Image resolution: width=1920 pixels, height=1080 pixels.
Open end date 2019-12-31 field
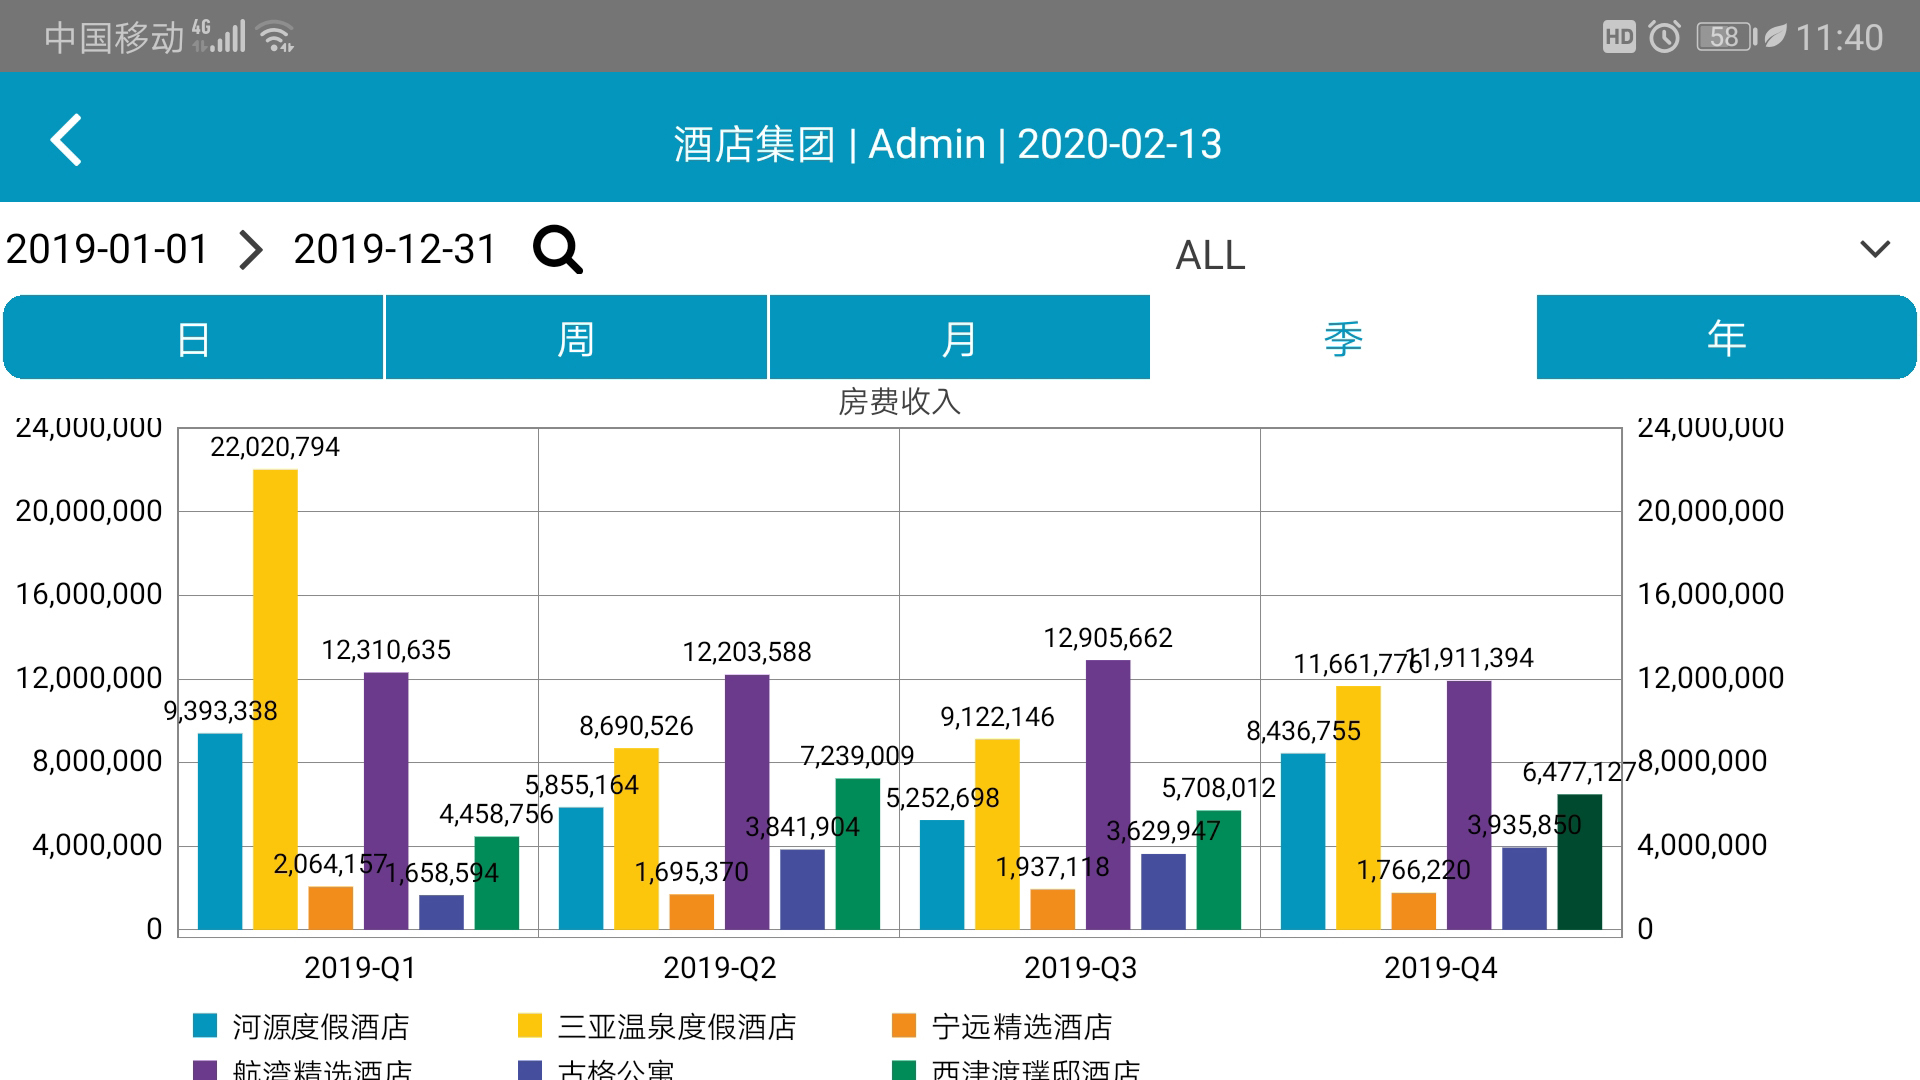395,249
